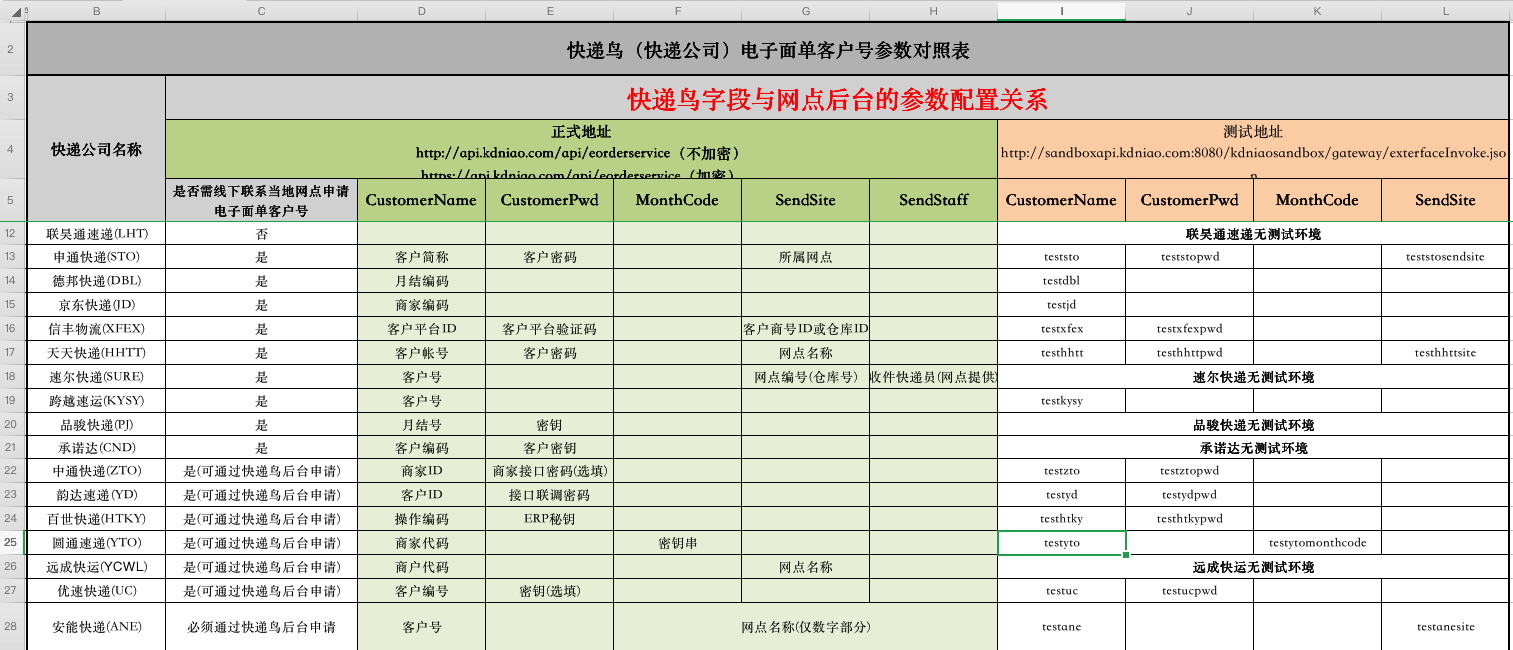1513x650 pixels.
Task: Select the 网点编号(仓库号) cell
Action: tap(805, 377)
